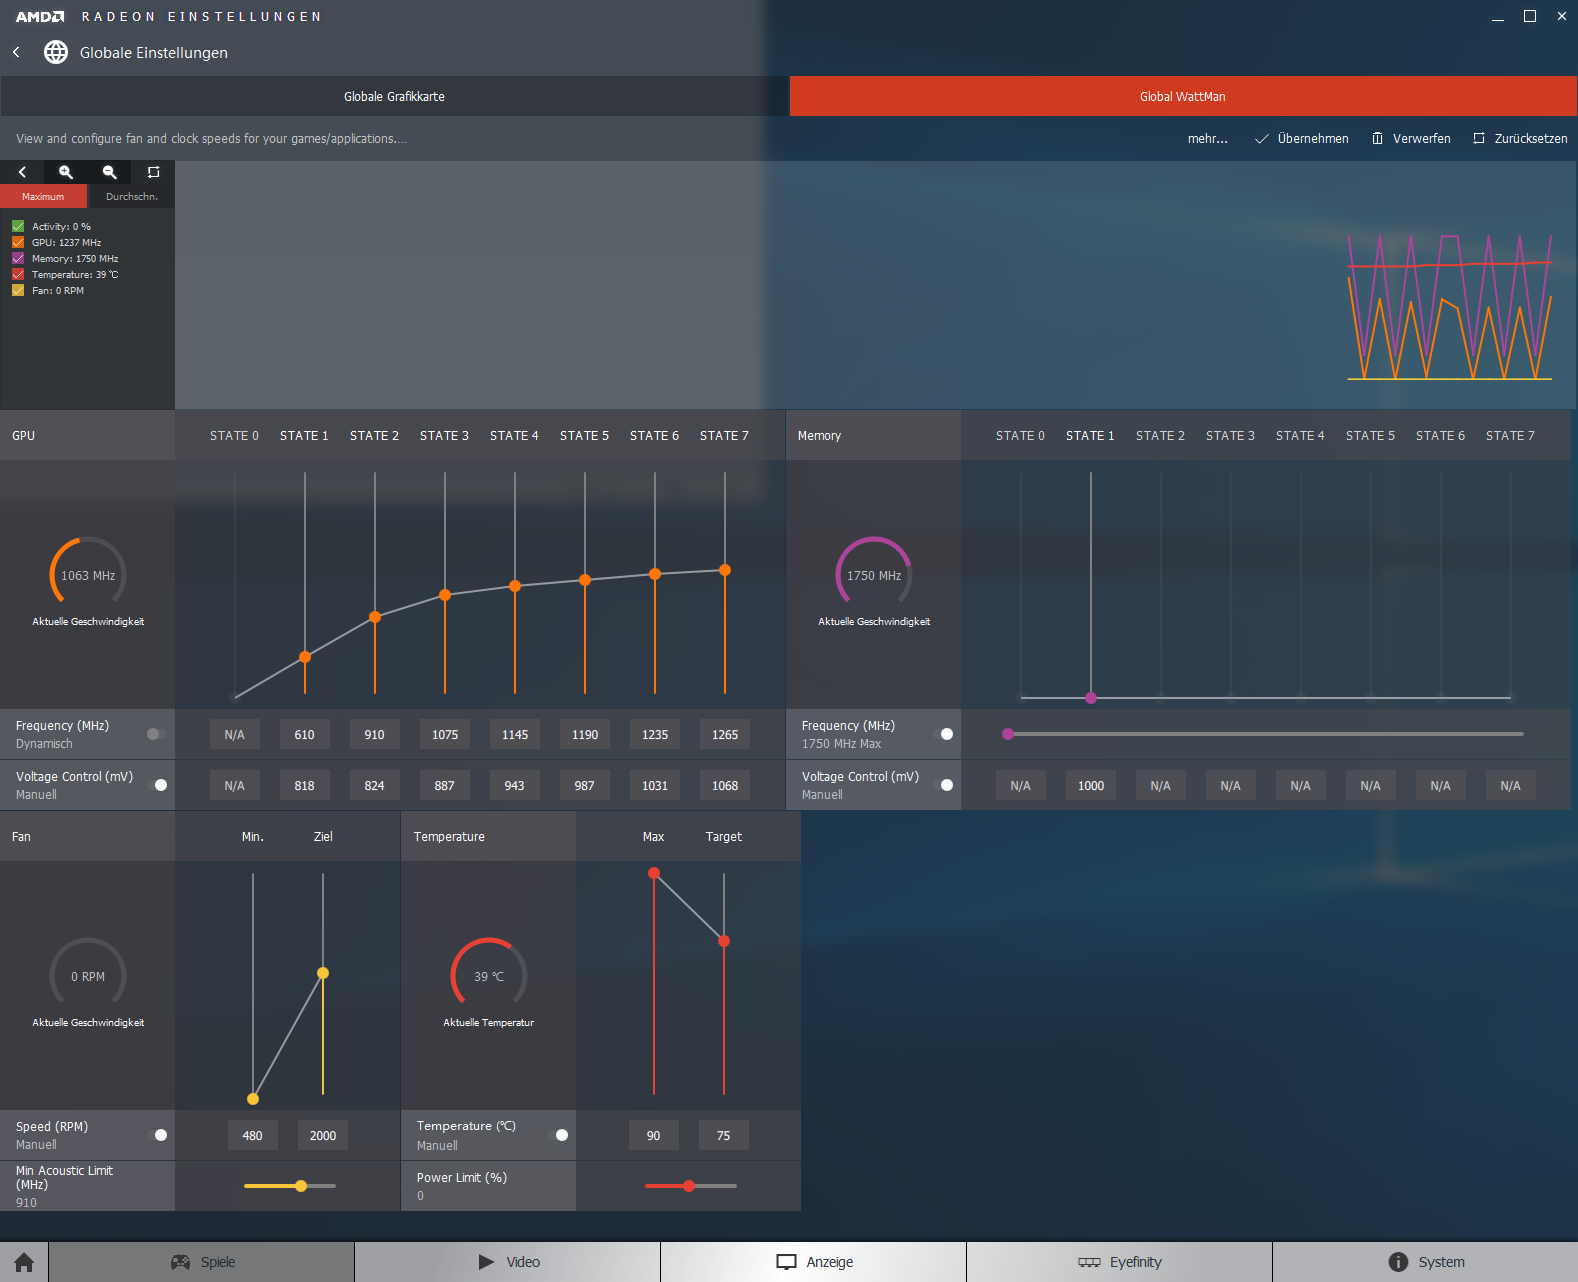The width and height of the screenshot is (1578, 1282).
Task: Click the max temperature field 90
Action: click(654, 1135)
